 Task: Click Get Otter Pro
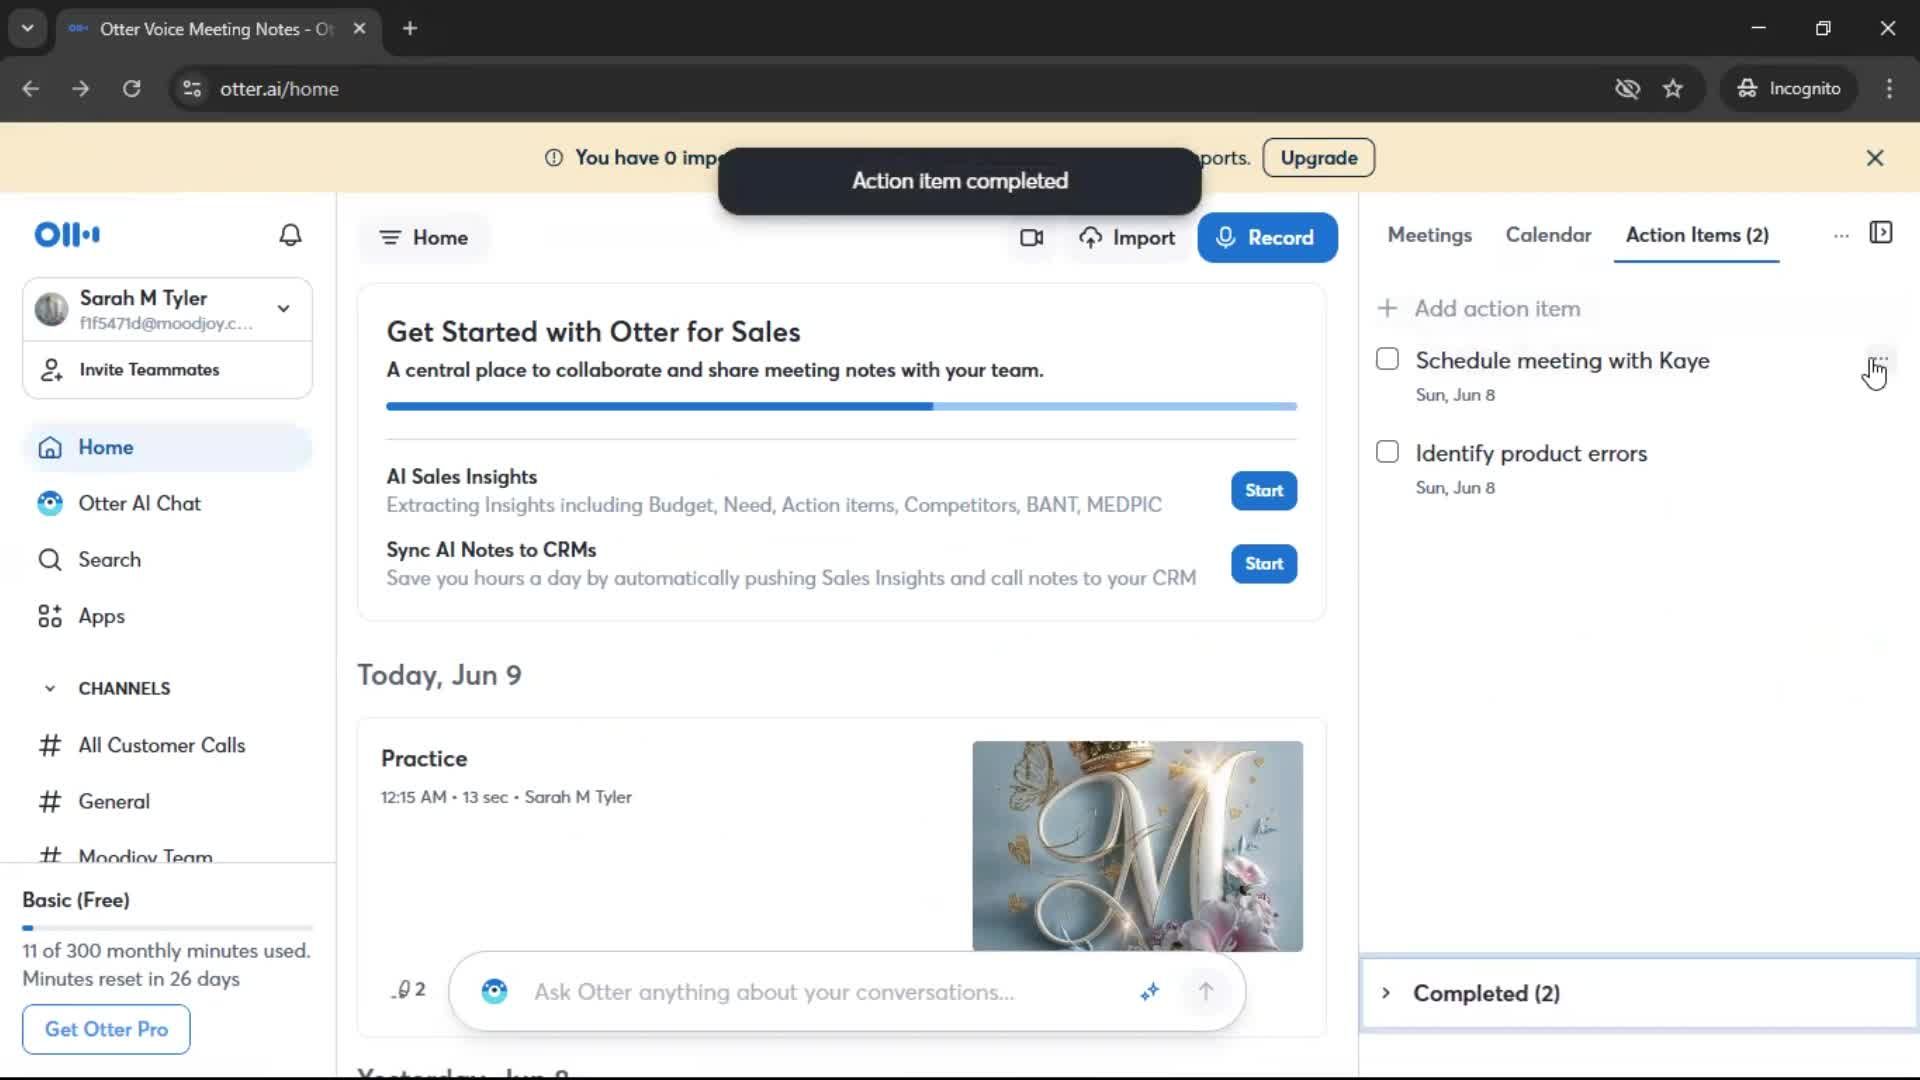pos(106,1029)
